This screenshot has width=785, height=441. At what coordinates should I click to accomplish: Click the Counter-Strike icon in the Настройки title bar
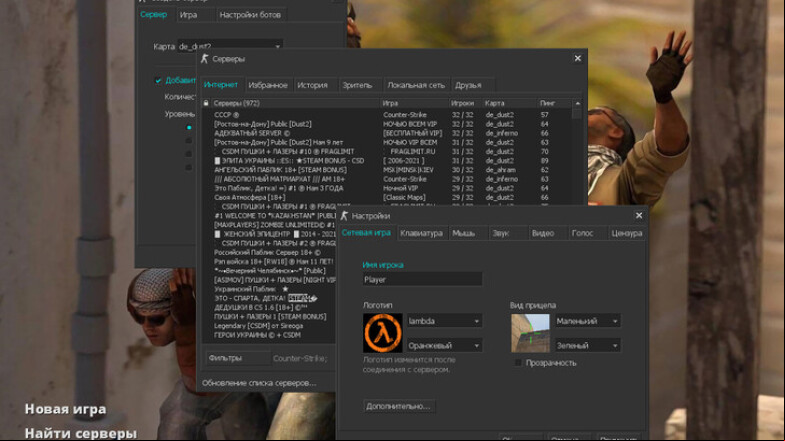(344, 216)
